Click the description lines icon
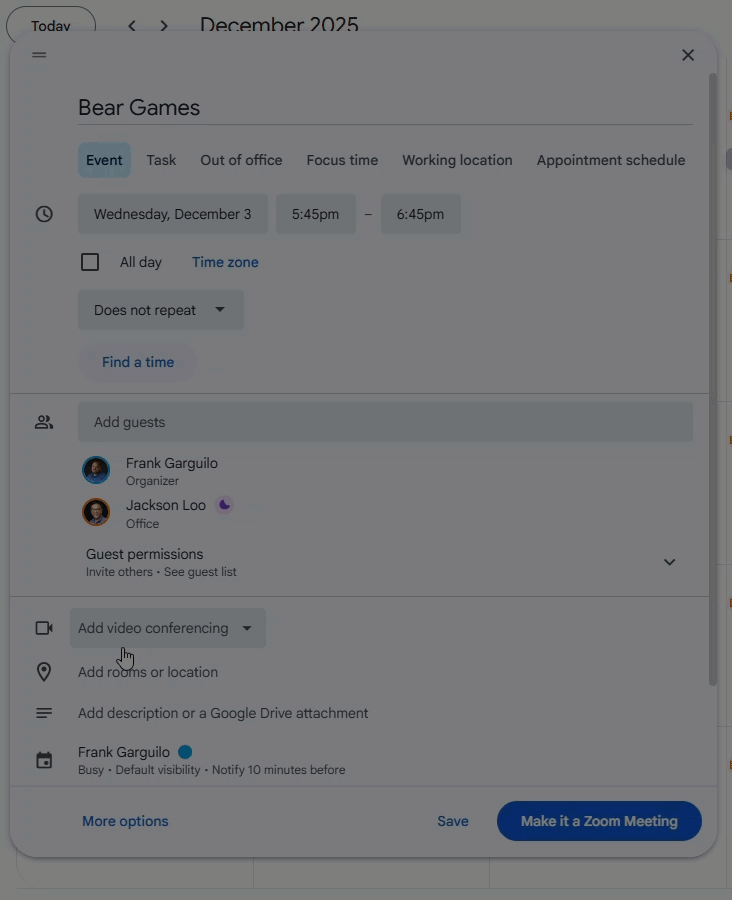 point(44,713)
